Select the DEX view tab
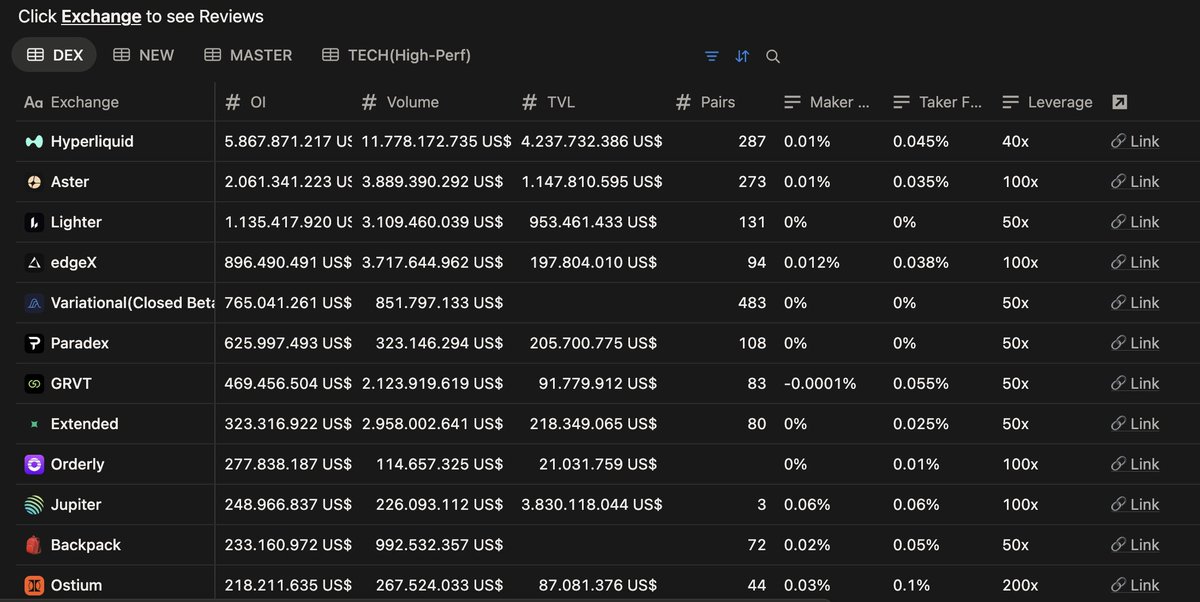This screenshot has width=1200, height=602. coord(55,55)
